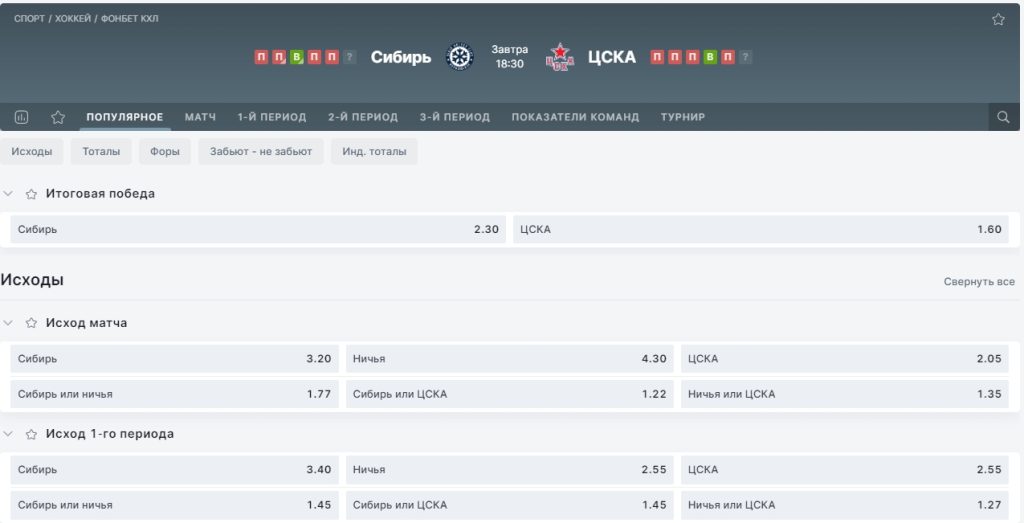Open the 2-й период tab
This screenshot has height=523, width=1024.
362,117
